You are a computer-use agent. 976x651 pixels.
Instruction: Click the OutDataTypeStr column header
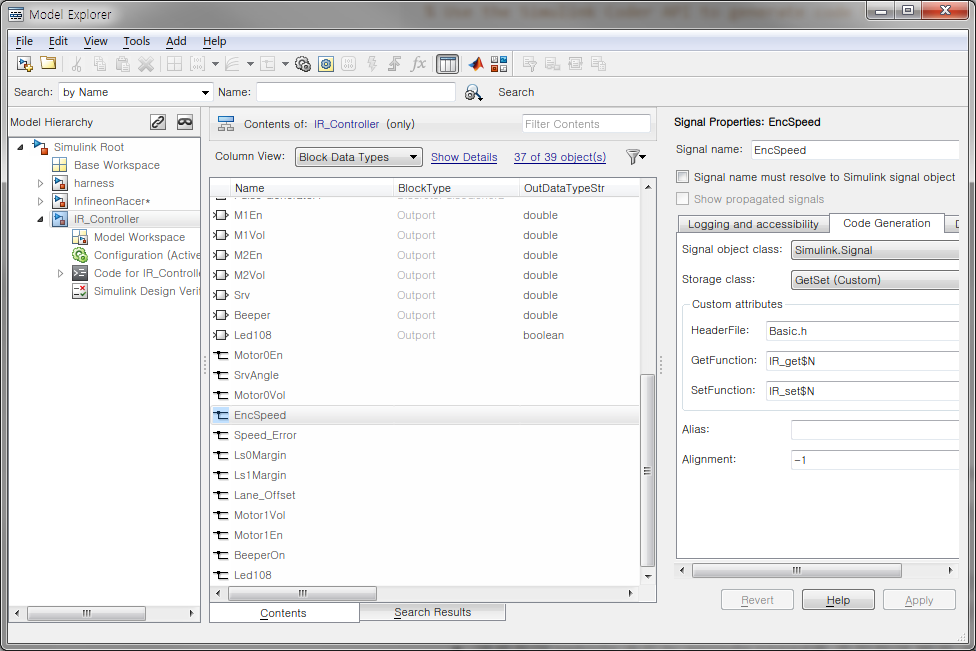(x=579, y=188)
